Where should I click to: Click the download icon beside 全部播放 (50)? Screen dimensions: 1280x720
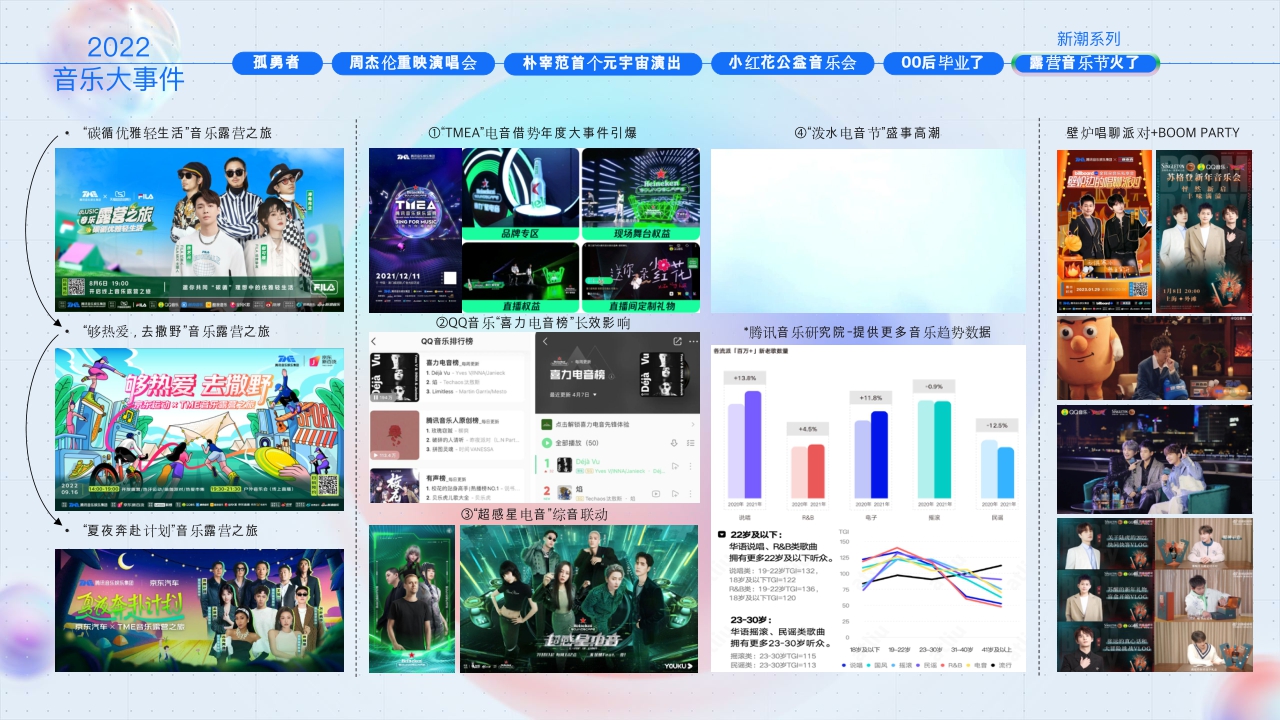(x=673, y=443)
